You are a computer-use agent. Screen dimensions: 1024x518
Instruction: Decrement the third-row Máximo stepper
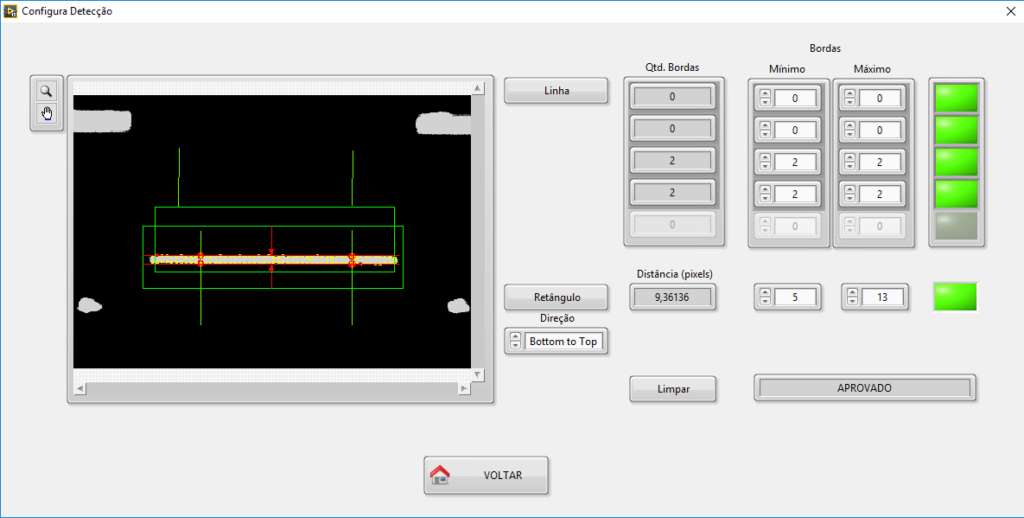[x=850, y=167]
